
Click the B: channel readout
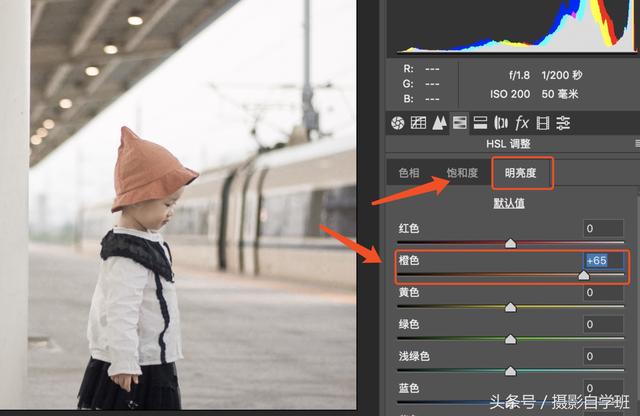(x=421, y=99)
